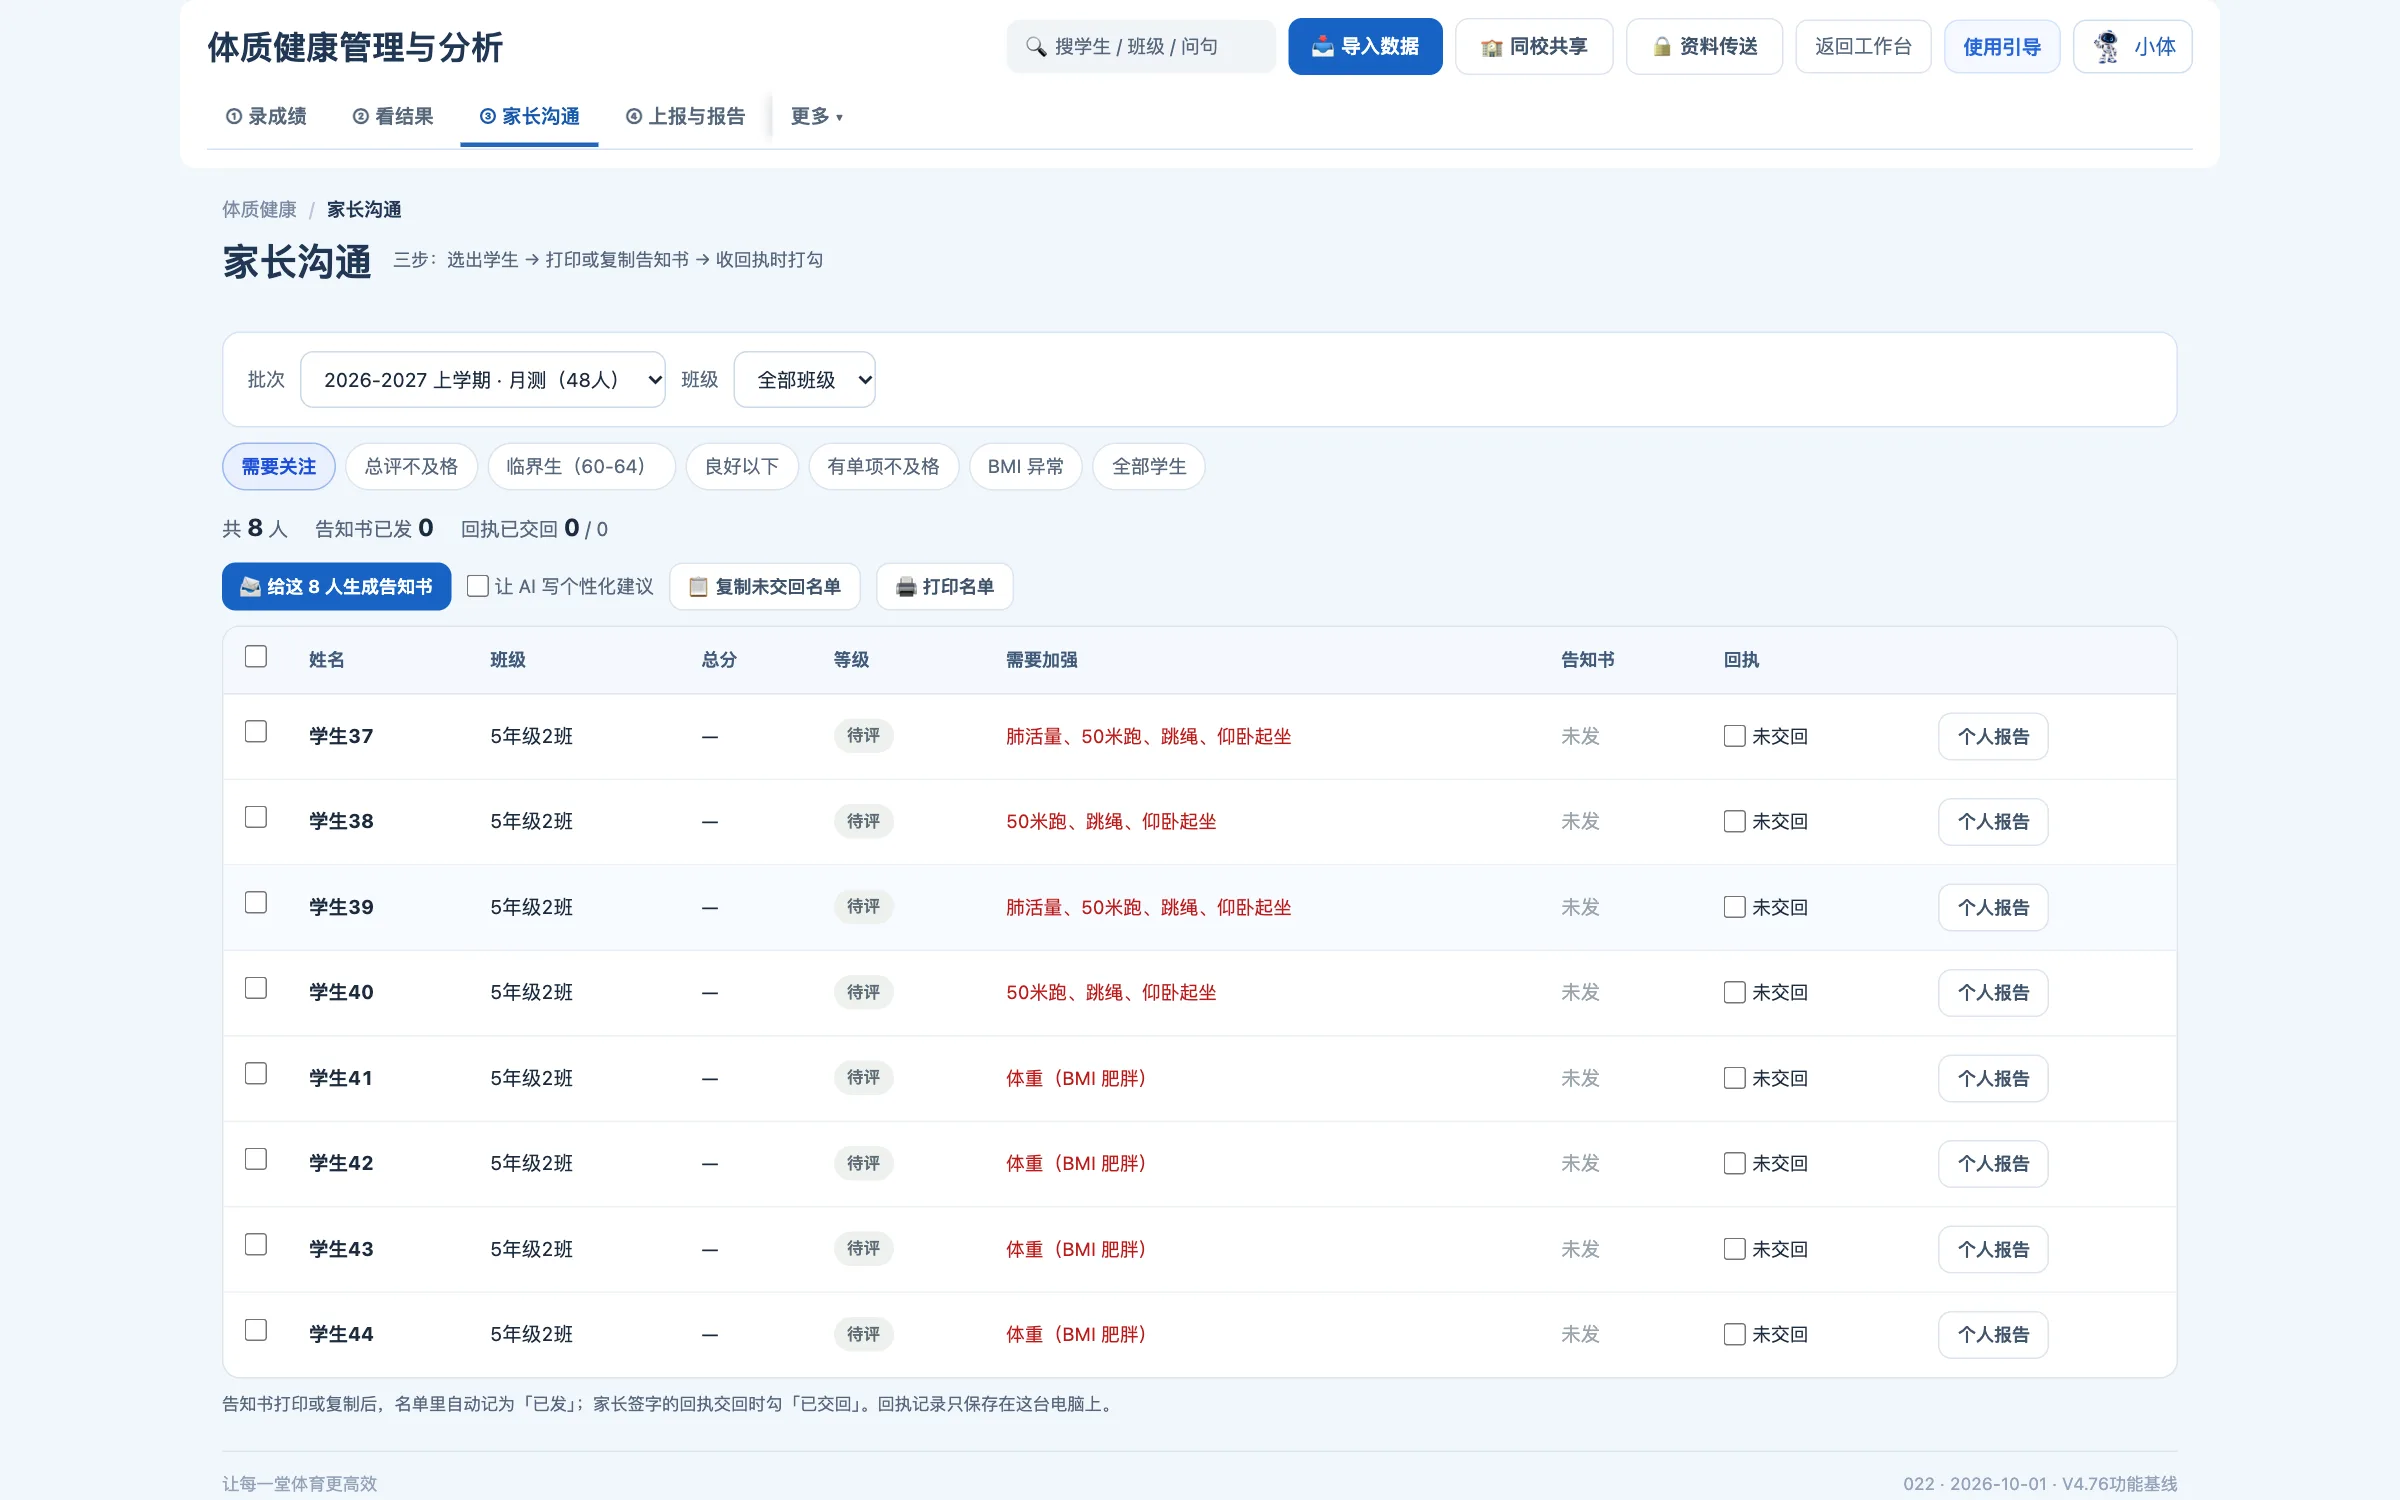
Task: Expand the 更多 menu
Action: (x=816, y=117)
